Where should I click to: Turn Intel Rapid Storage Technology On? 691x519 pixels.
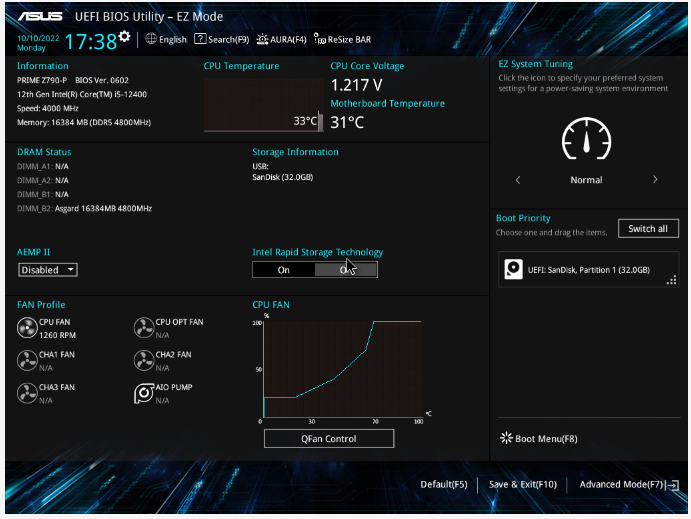[x=284, y=270]
